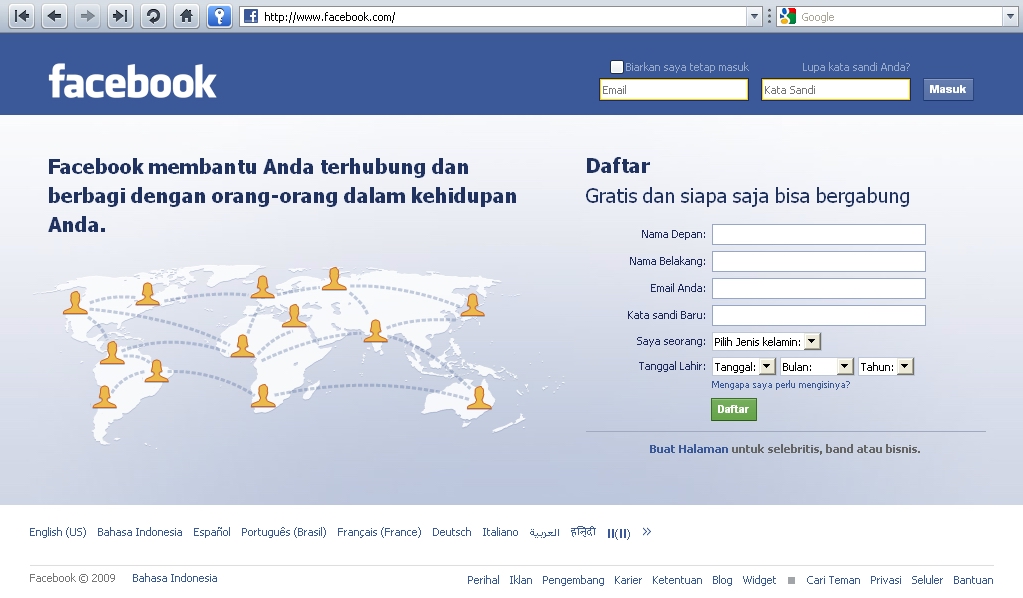Open Ketentuan footer link
This screenshot has height=598, width=1023.
pos(677,580)
